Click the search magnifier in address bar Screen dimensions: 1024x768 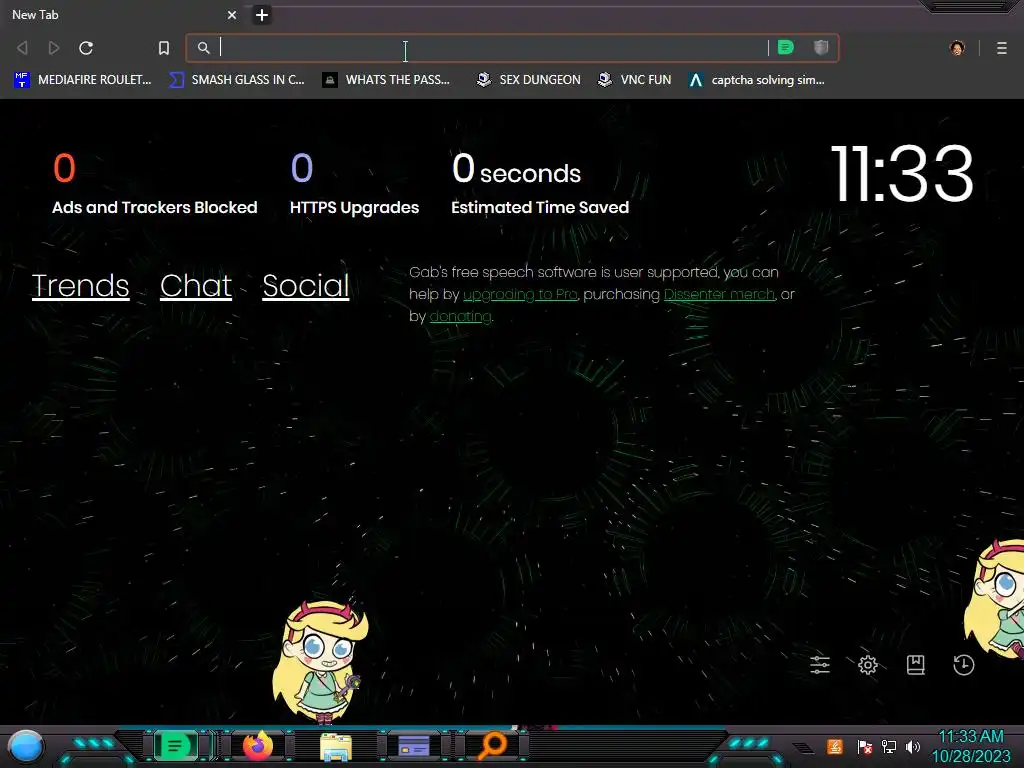tap(204, 48)
